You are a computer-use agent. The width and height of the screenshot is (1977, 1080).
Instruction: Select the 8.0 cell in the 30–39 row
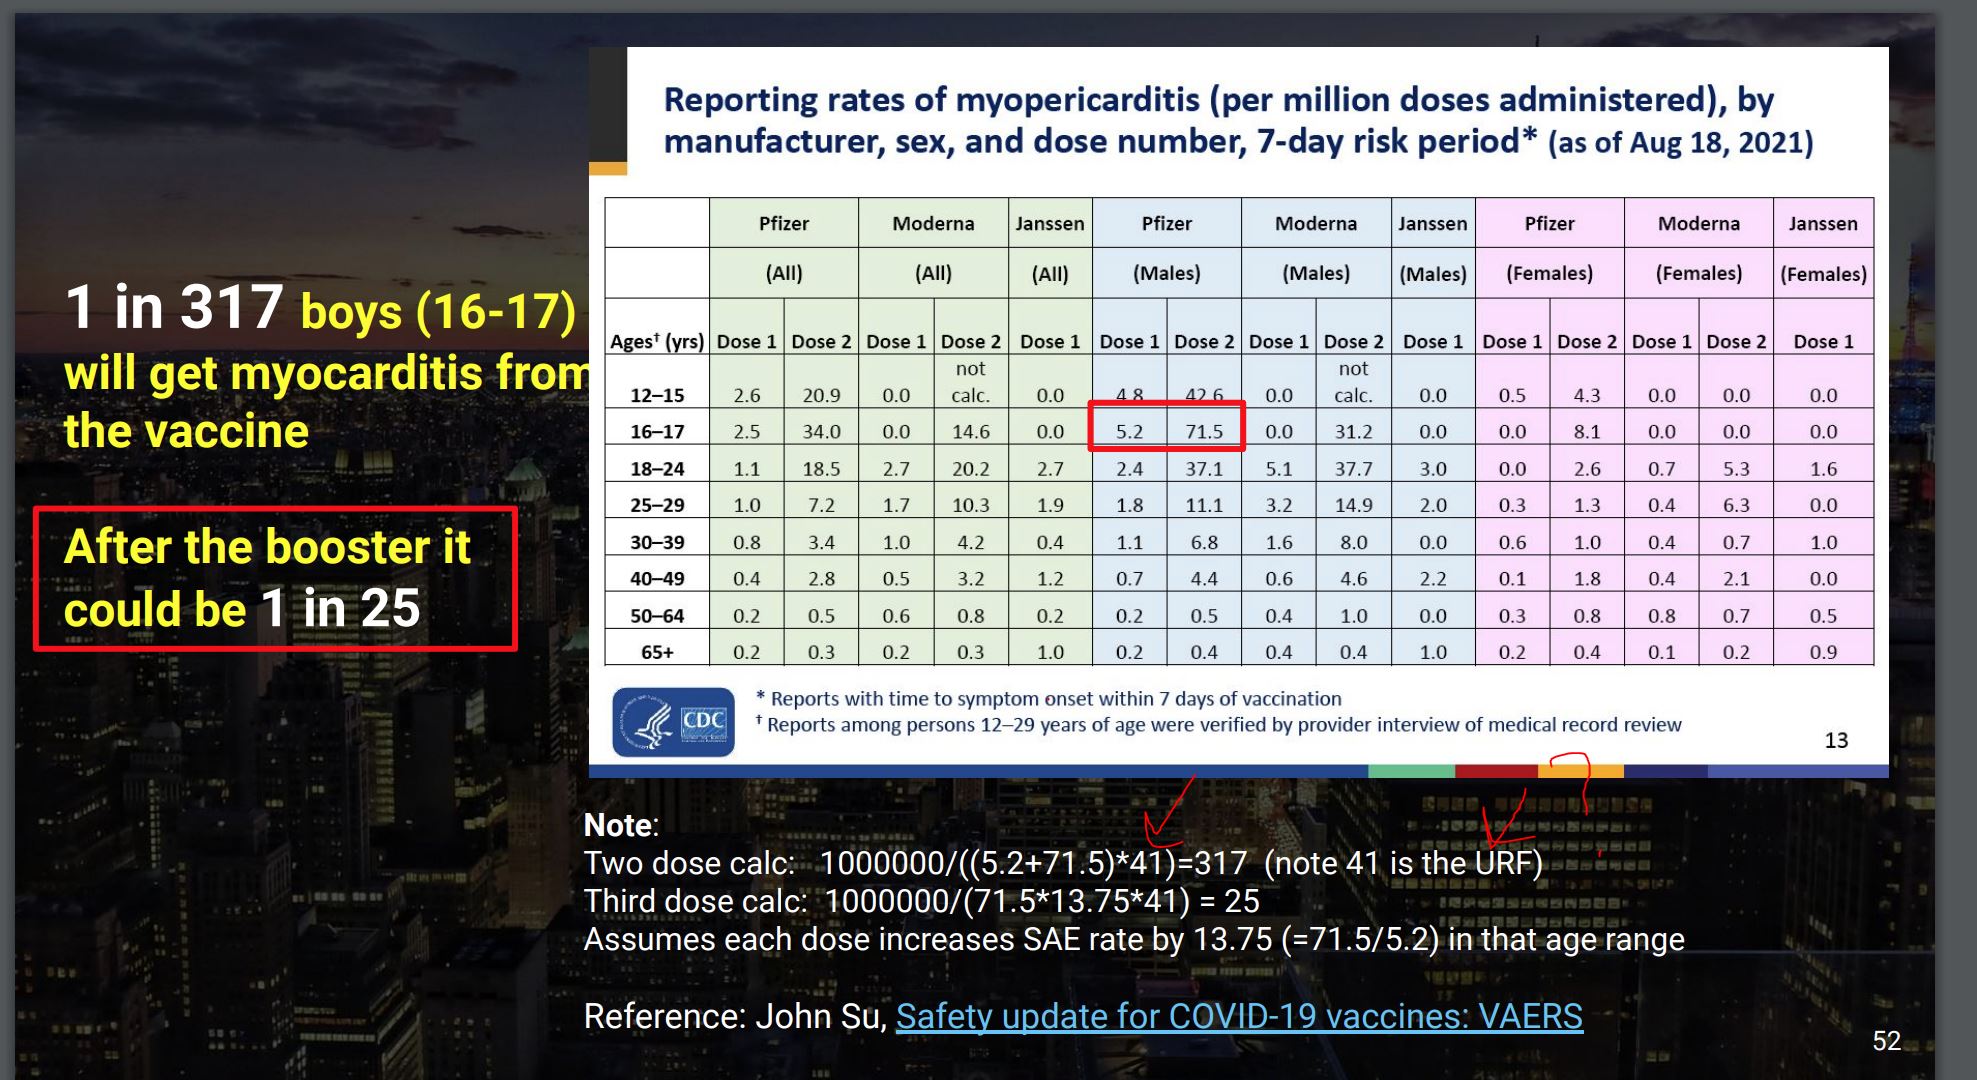pos(1353,542)
